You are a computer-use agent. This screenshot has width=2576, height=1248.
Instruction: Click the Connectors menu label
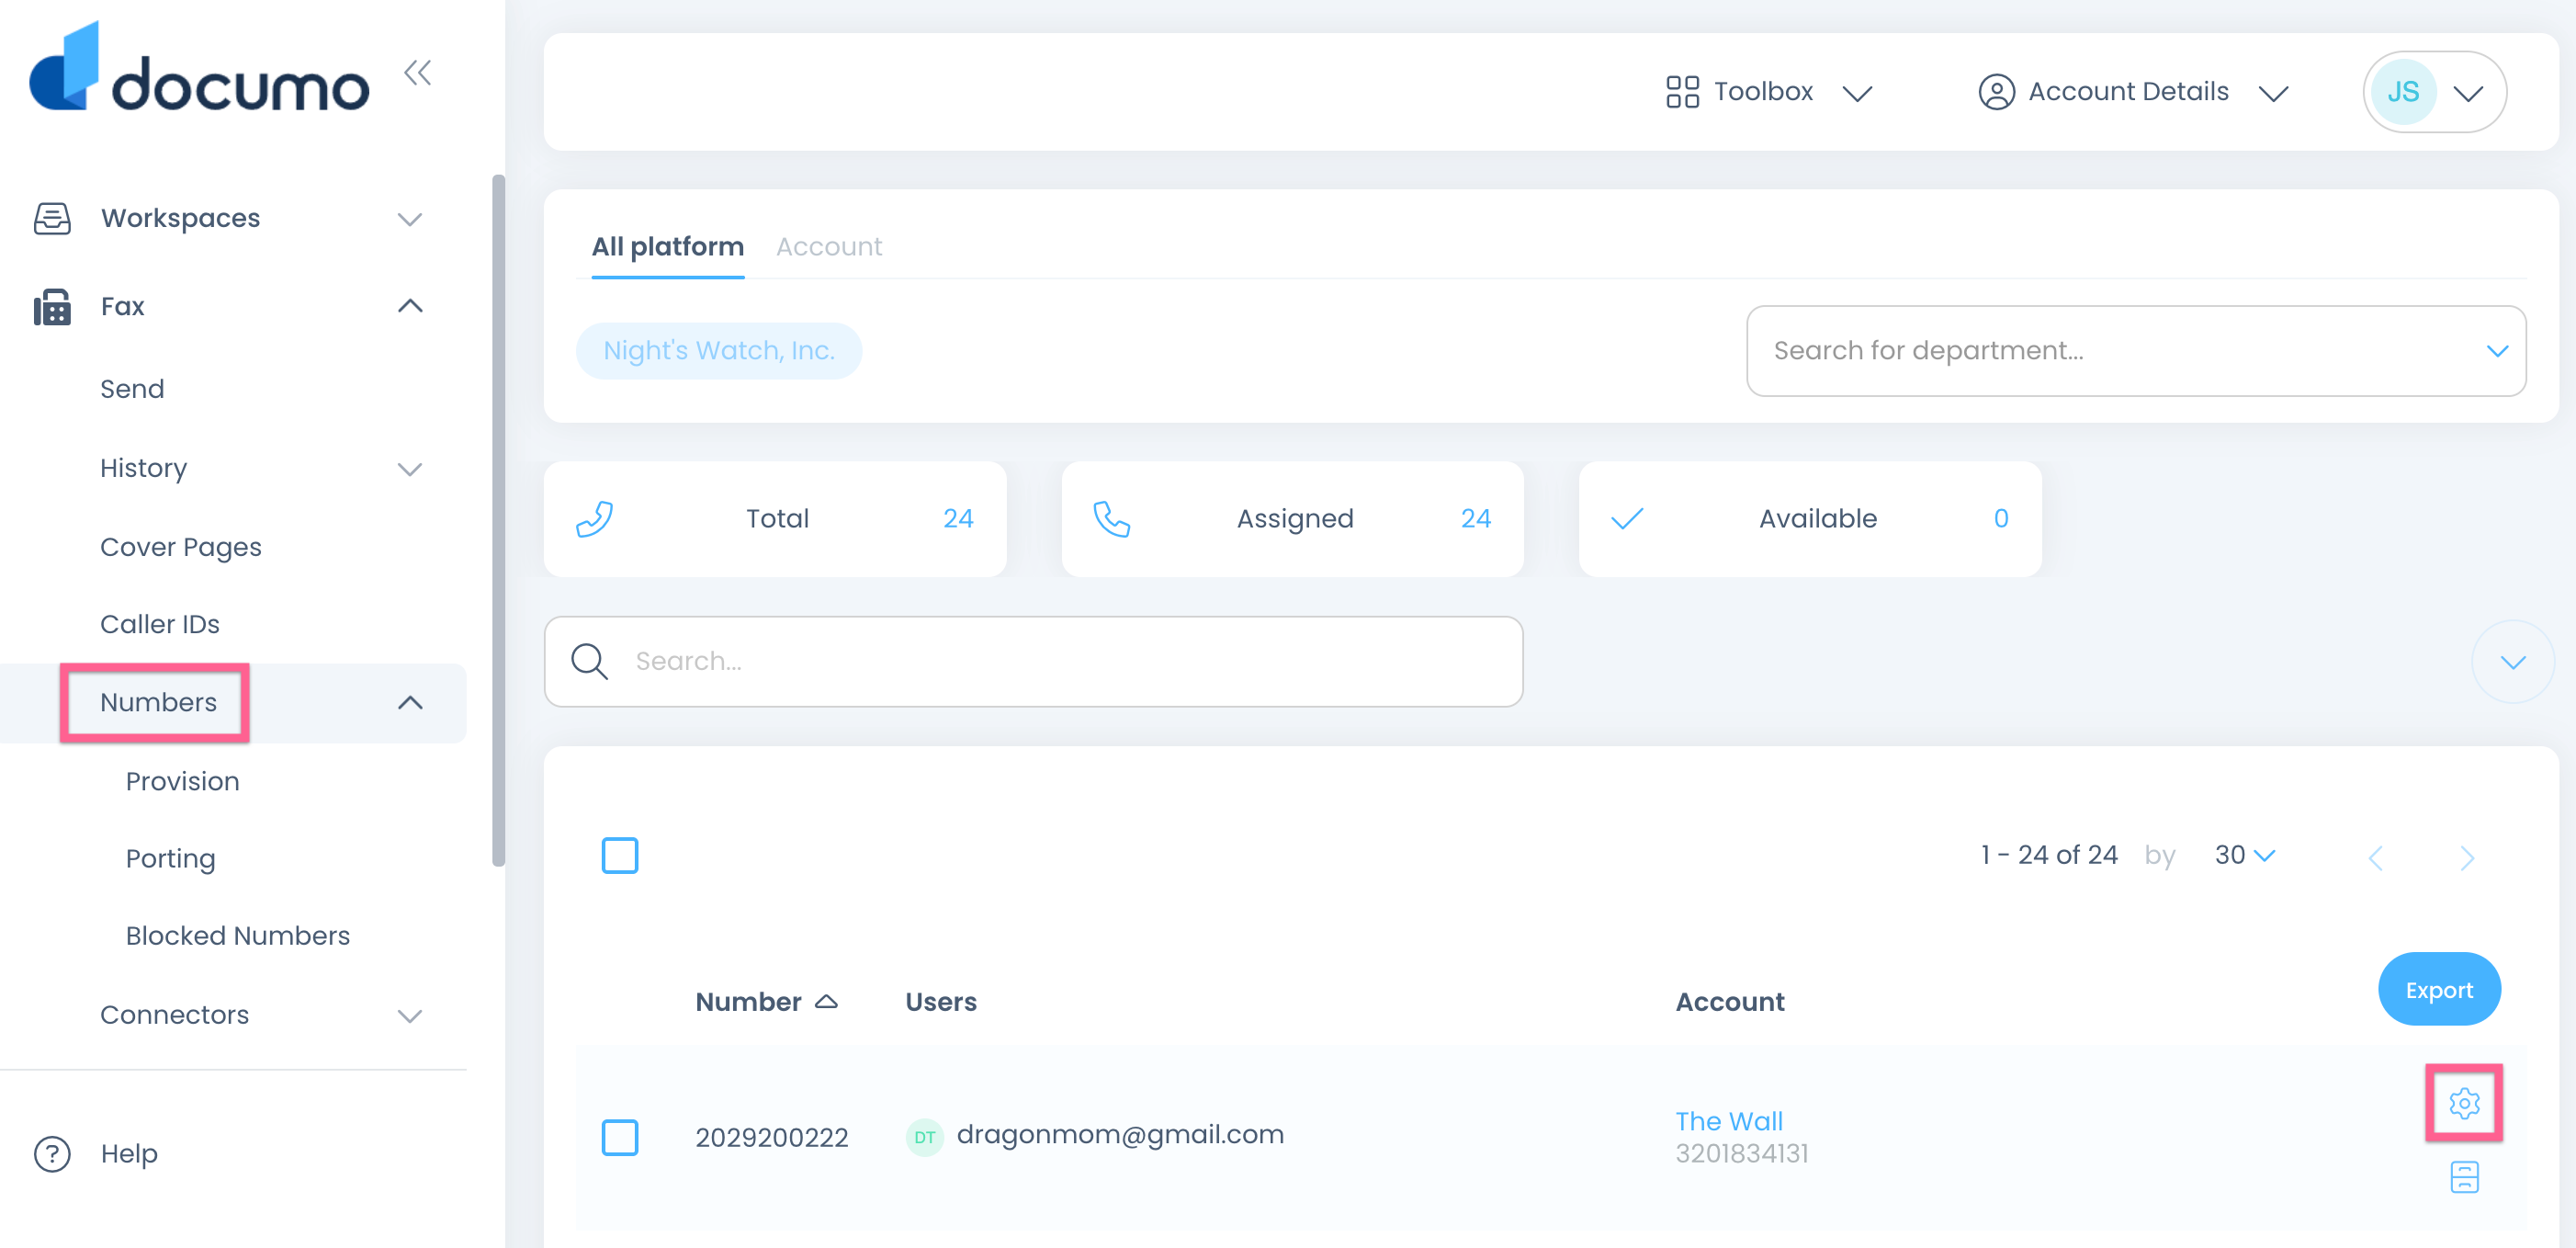point(175,1015)
